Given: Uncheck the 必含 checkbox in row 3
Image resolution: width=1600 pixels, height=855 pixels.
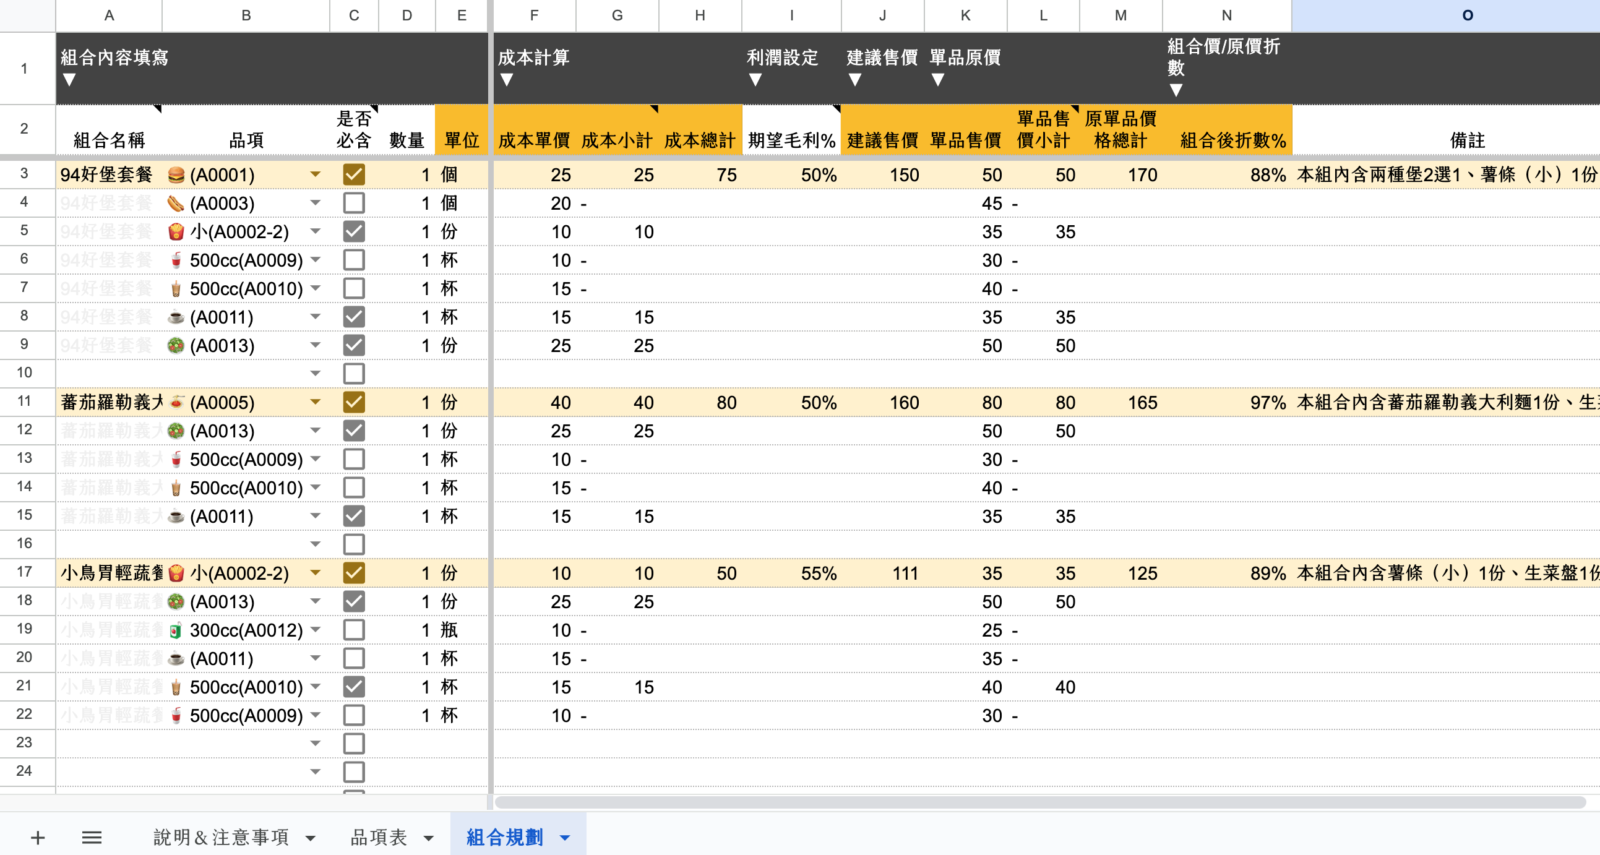Looking at the screenshot, I should 354,175.
